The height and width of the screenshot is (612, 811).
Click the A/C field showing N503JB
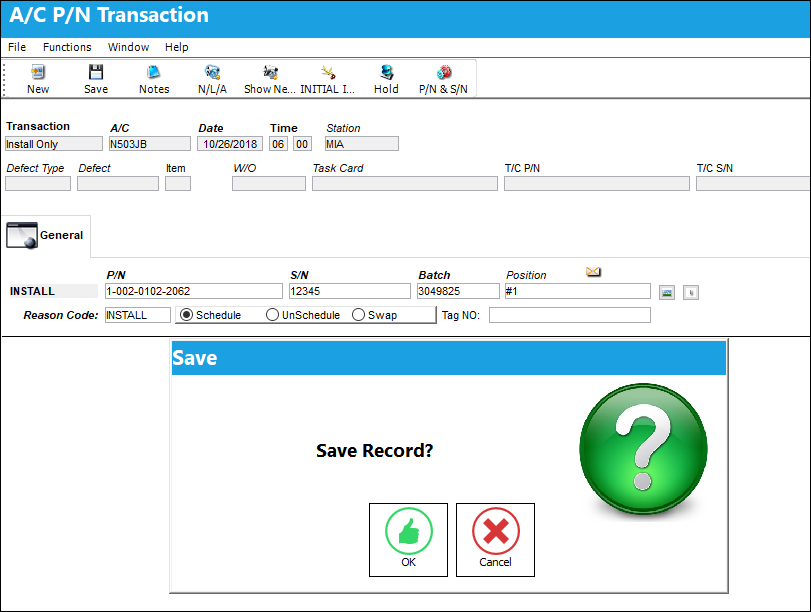149,144
